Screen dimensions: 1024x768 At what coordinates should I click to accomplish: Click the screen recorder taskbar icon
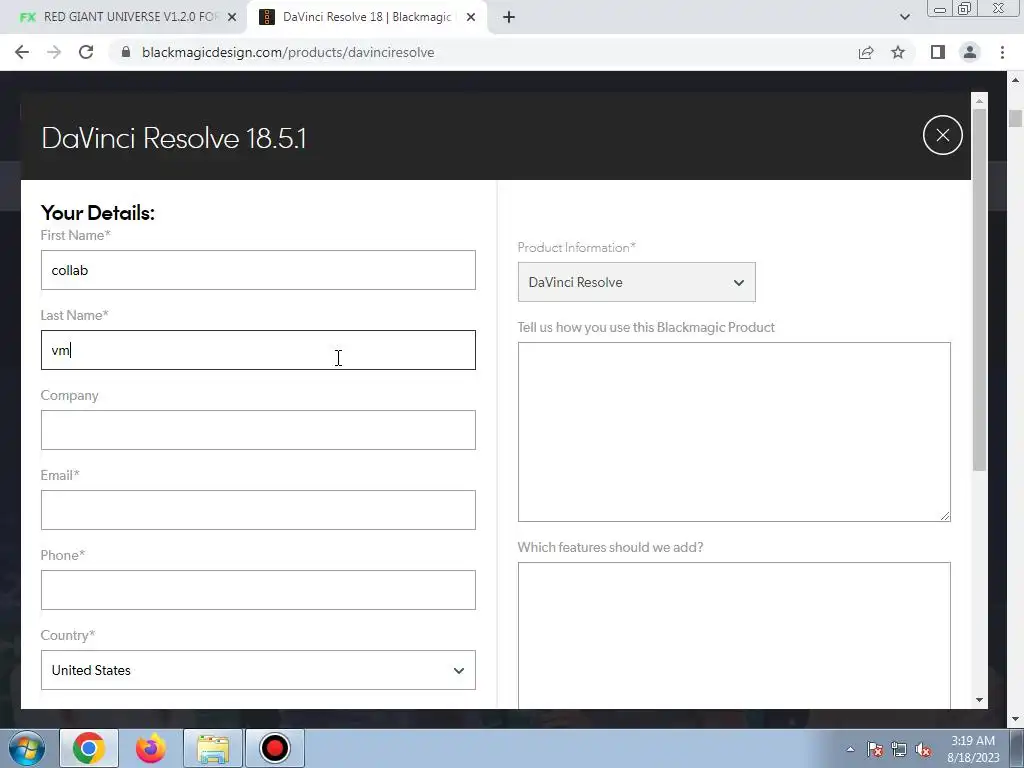pyautogui.click(x=274, y=748)
